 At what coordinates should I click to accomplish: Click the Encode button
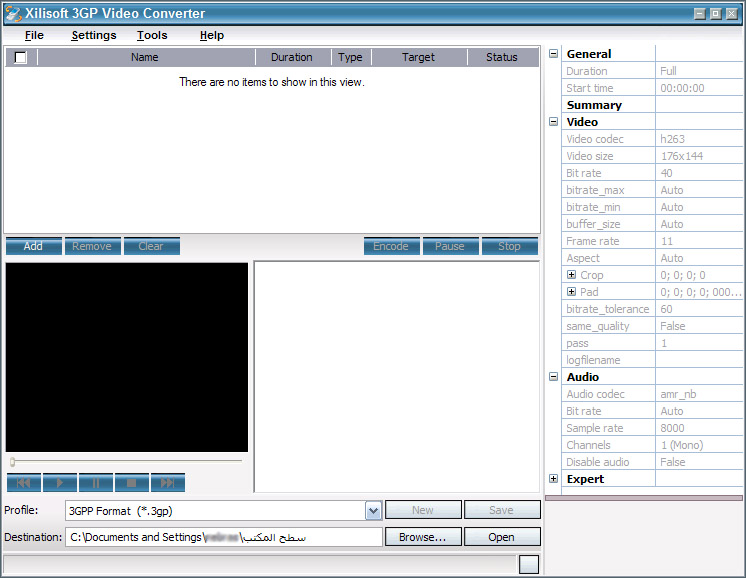(x=392, y=246)
